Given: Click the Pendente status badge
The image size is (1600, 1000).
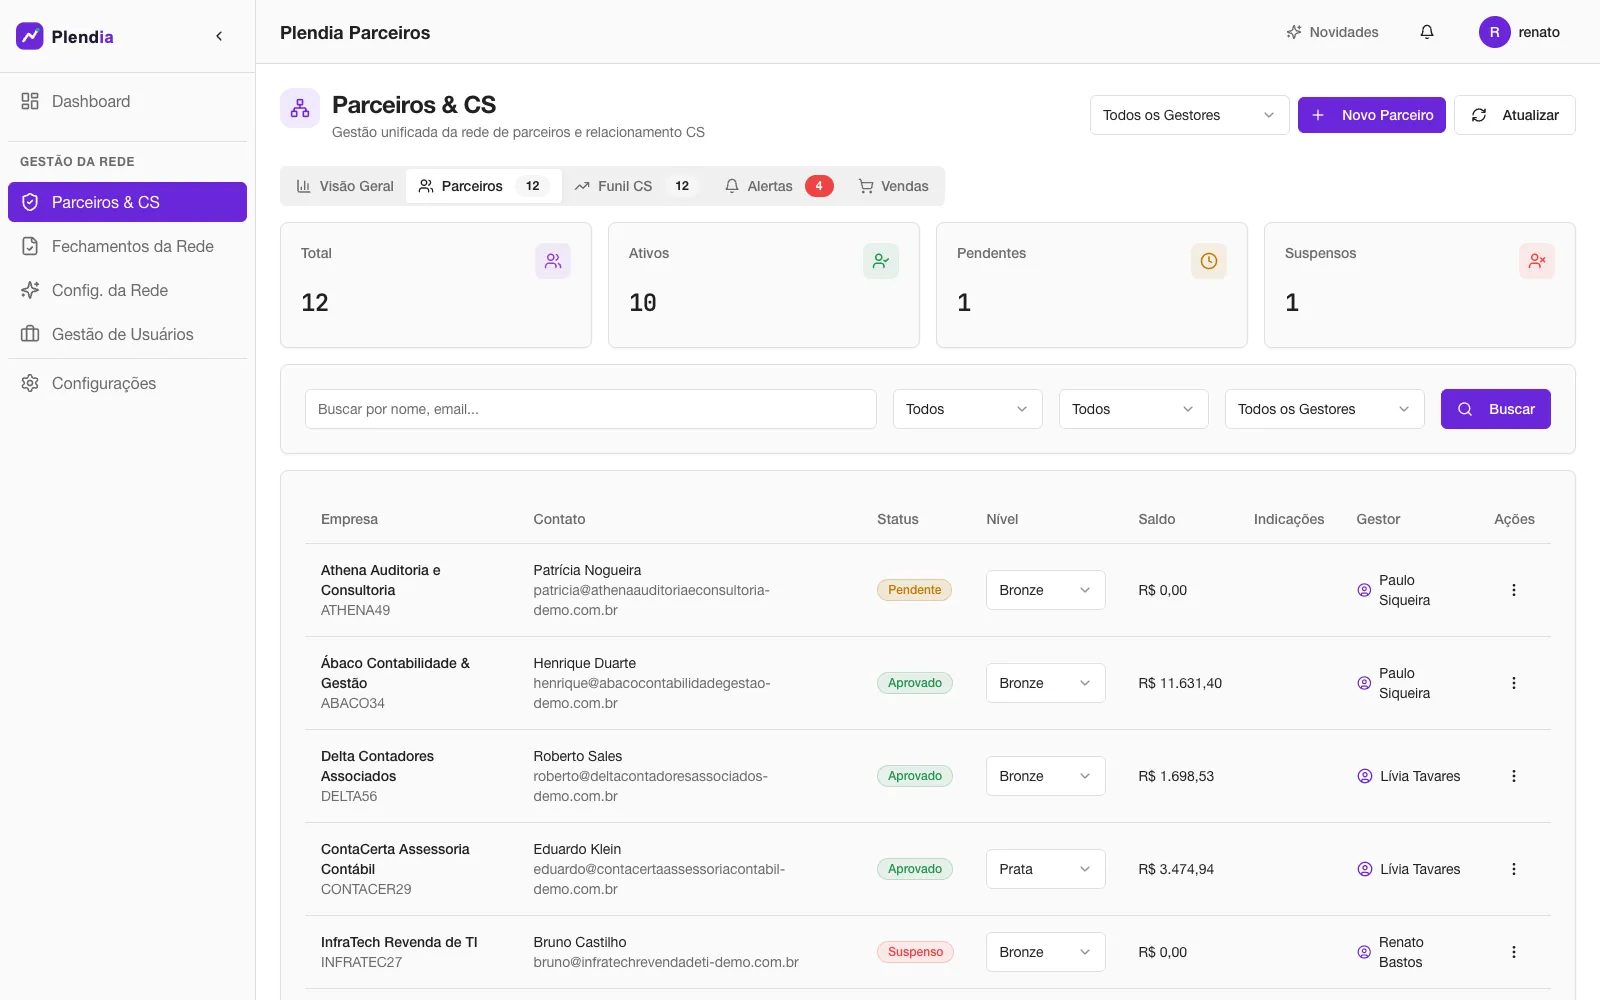Looking at the screenshot, I should tap(914, 590).
